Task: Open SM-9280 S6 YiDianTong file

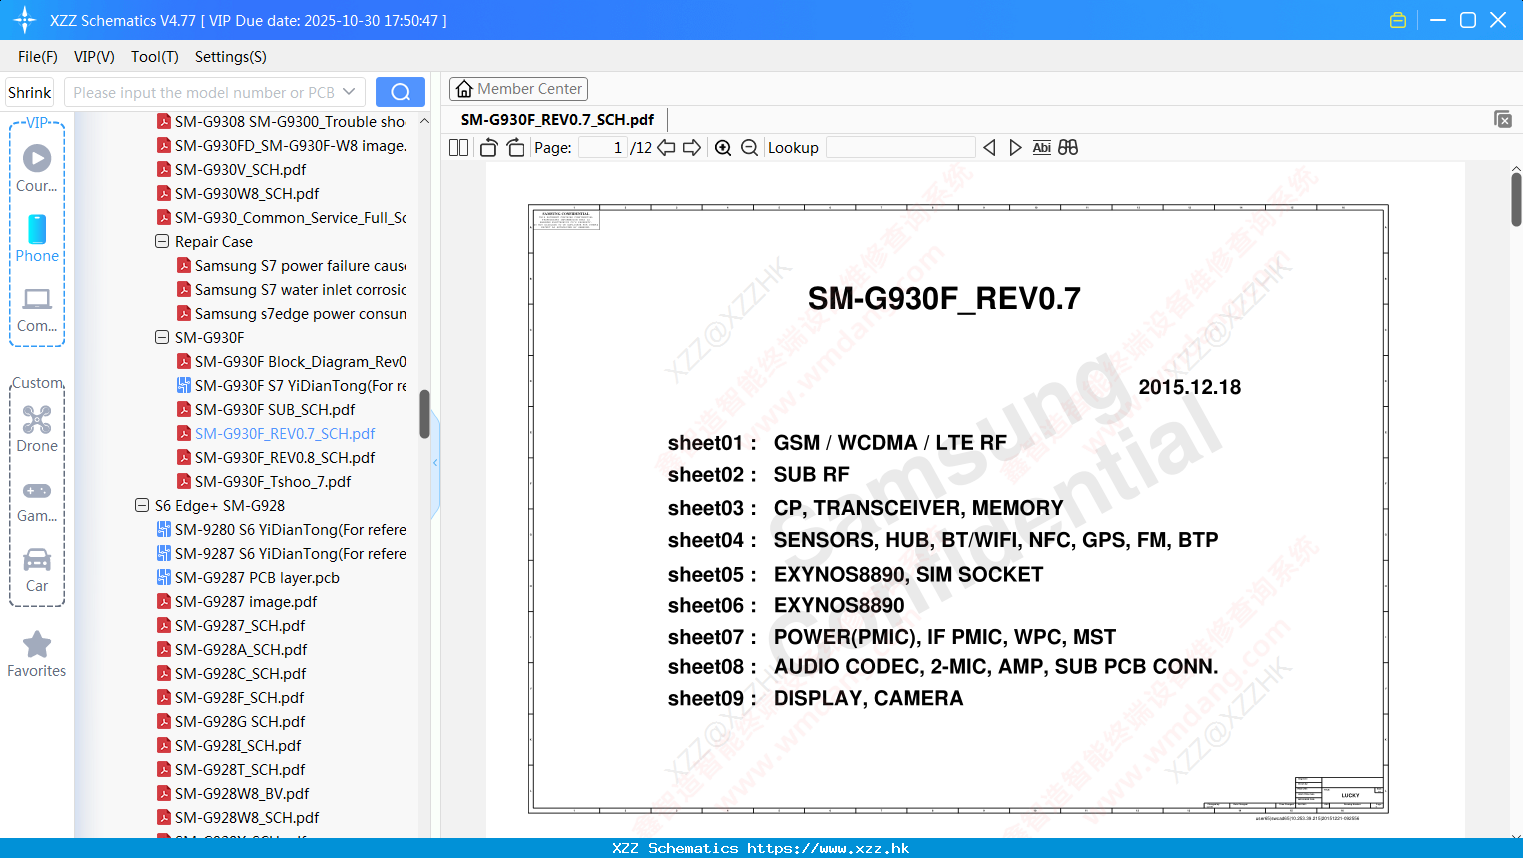Action: click(x=282, y=529)
